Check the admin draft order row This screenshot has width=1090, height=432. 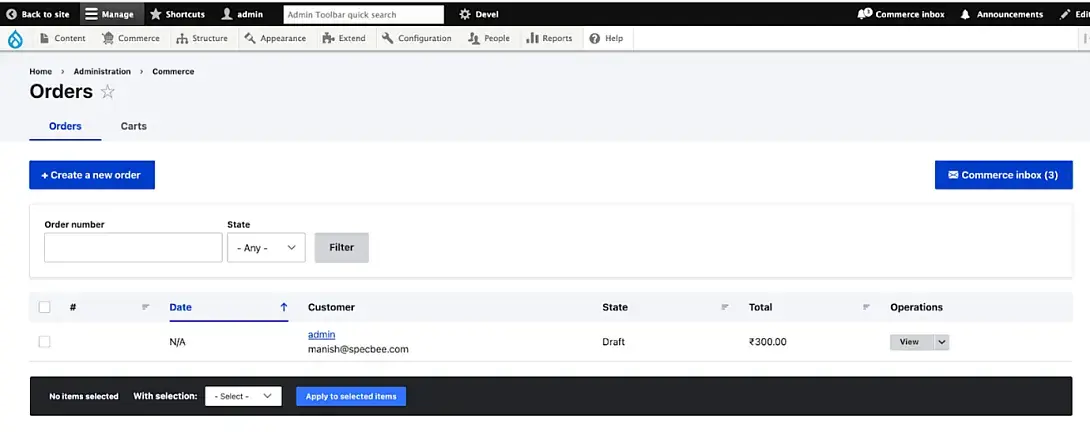(x=44, y=342)
